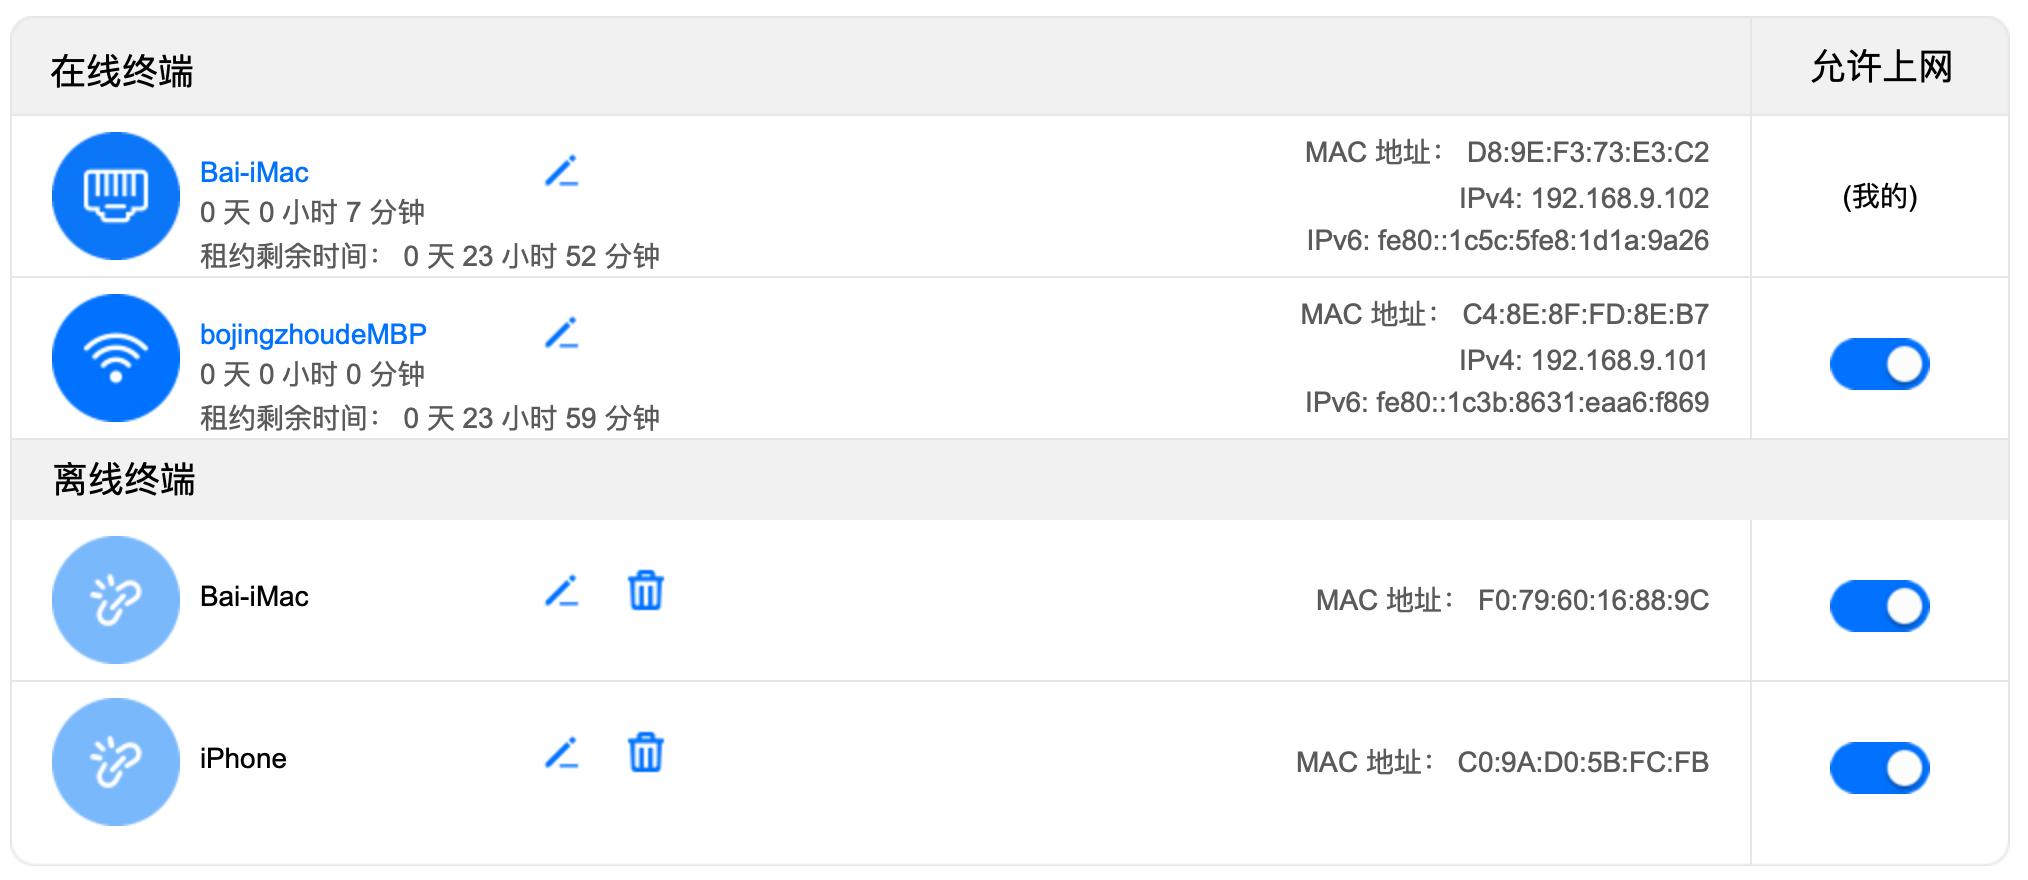
Task: Open the bojingzhoudeMBP device link
Action: (313, 334)
